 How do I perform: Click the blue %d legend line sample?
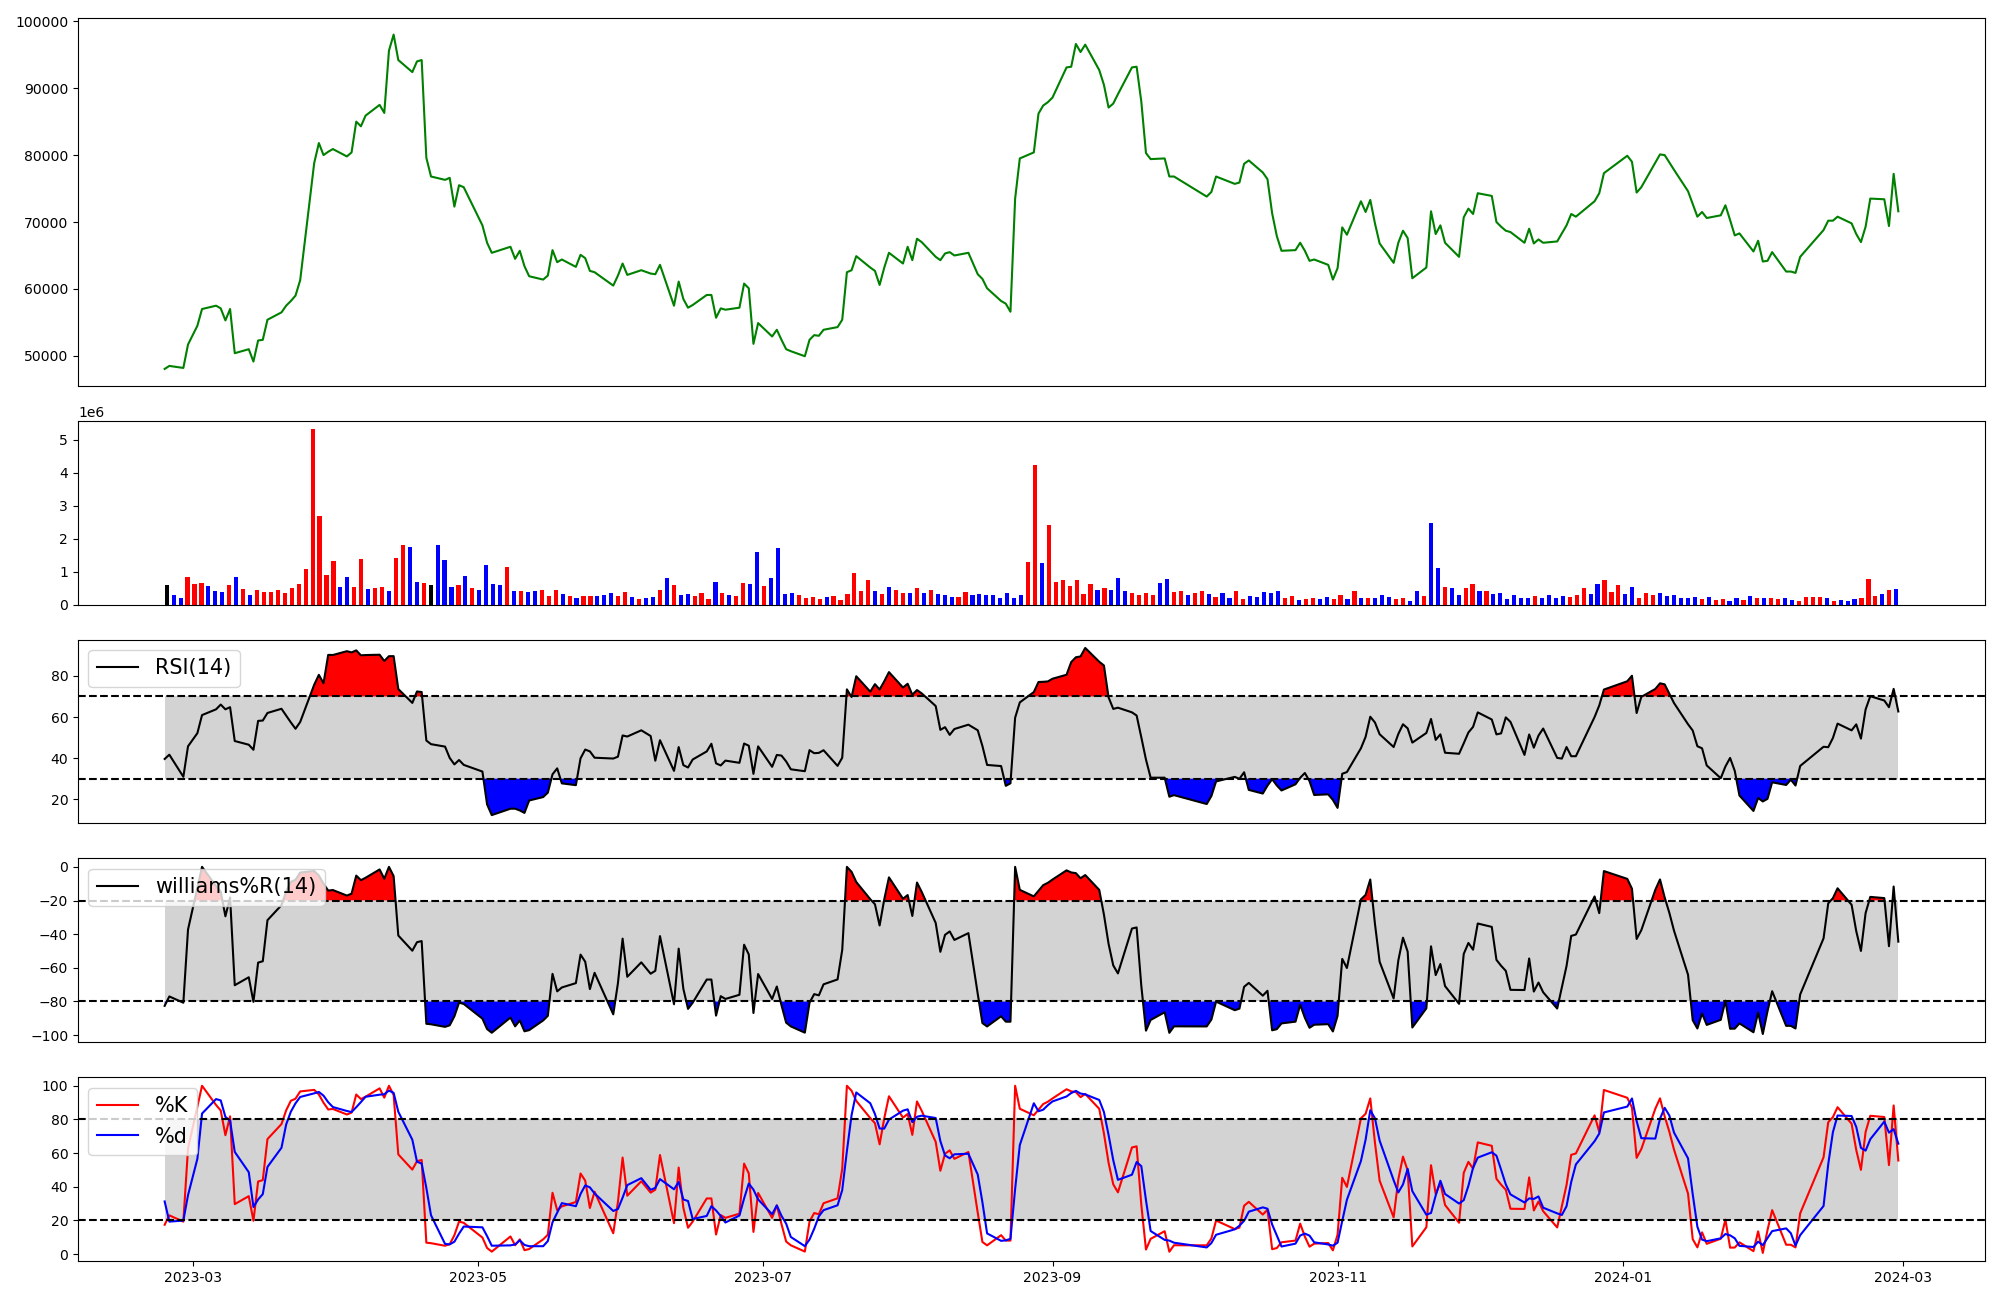pyautogui.click(x=117, y=1135)
